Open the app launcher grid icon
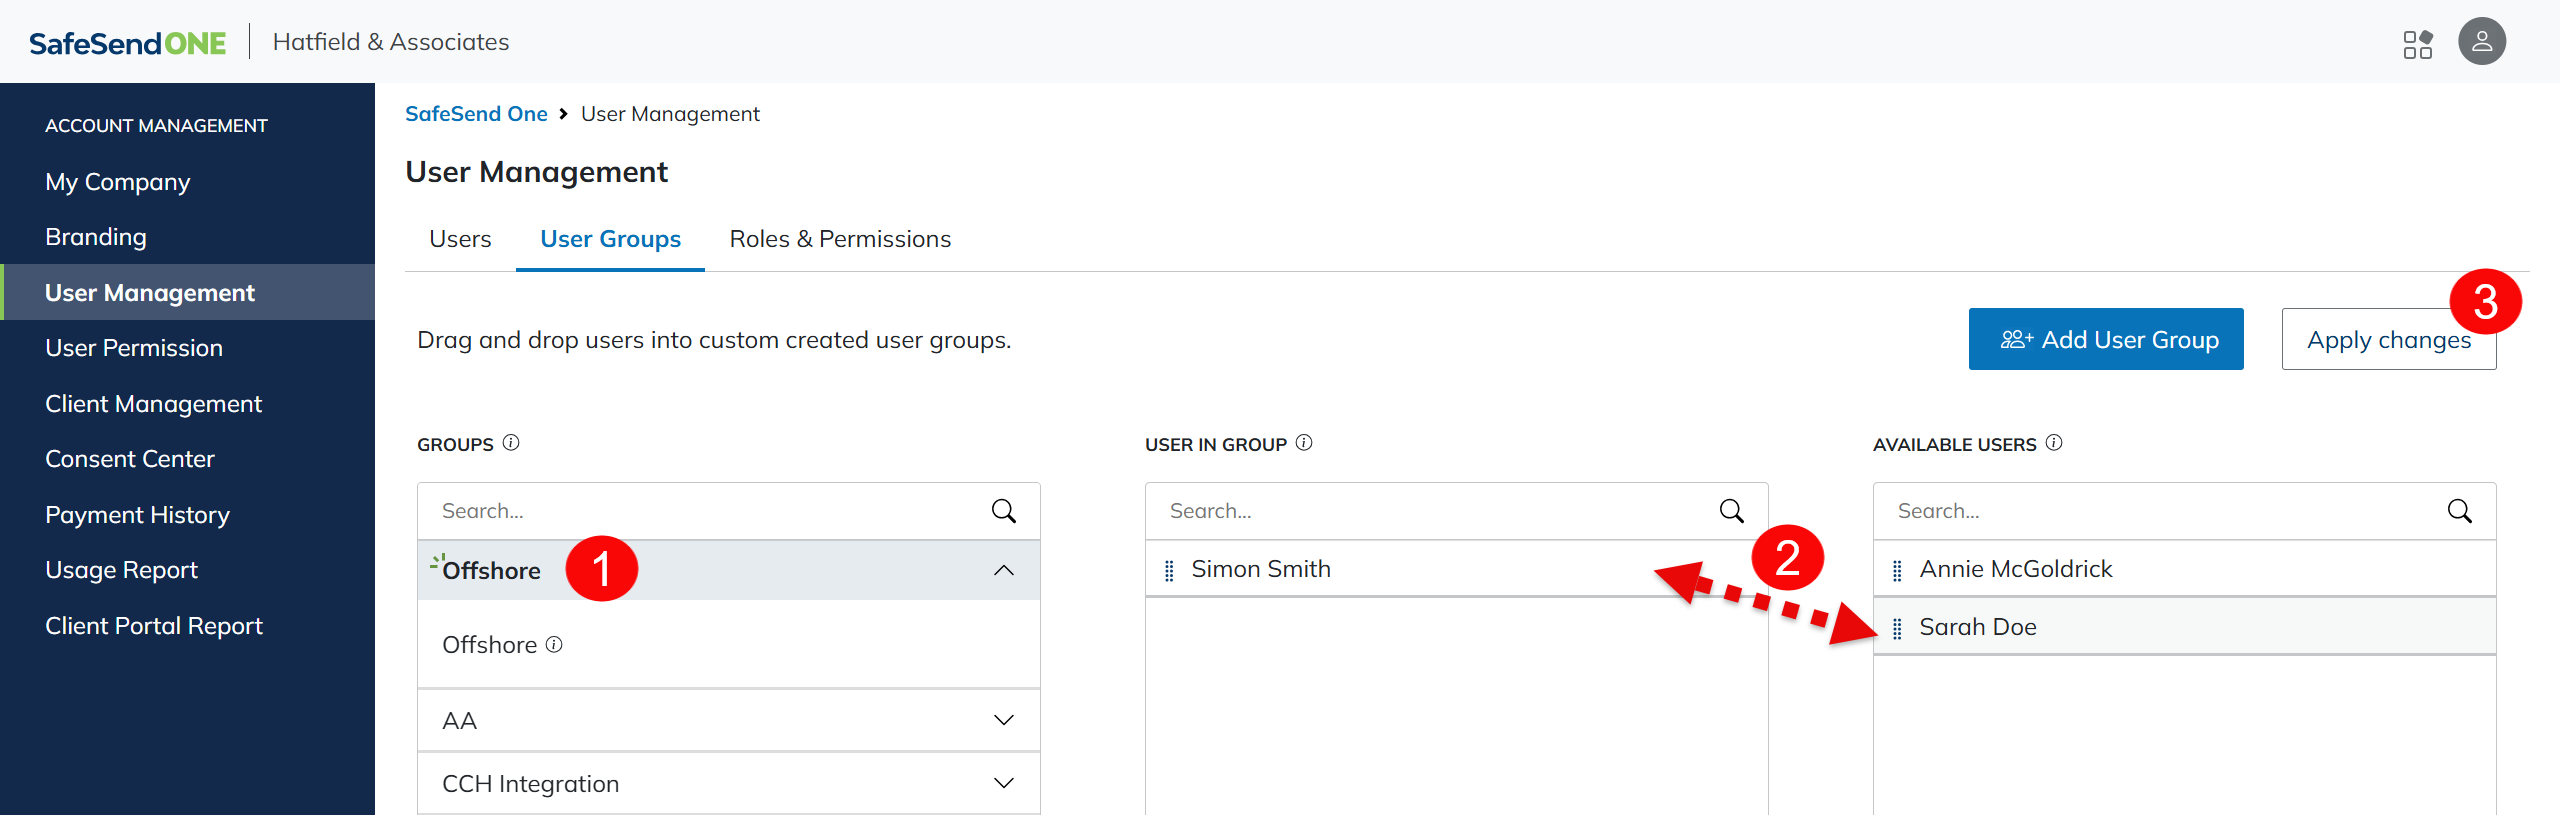Viewport: 2560px width, 815px height. [x=2417, y=44]
